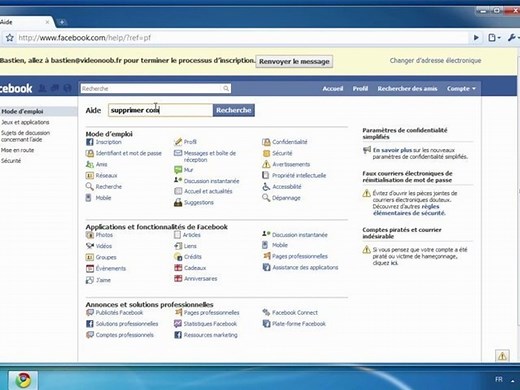Viewport: 520px width, 390px height.
Task: Close the Aide browser tab
Action: pyautogui.click(x=47, y=22)
